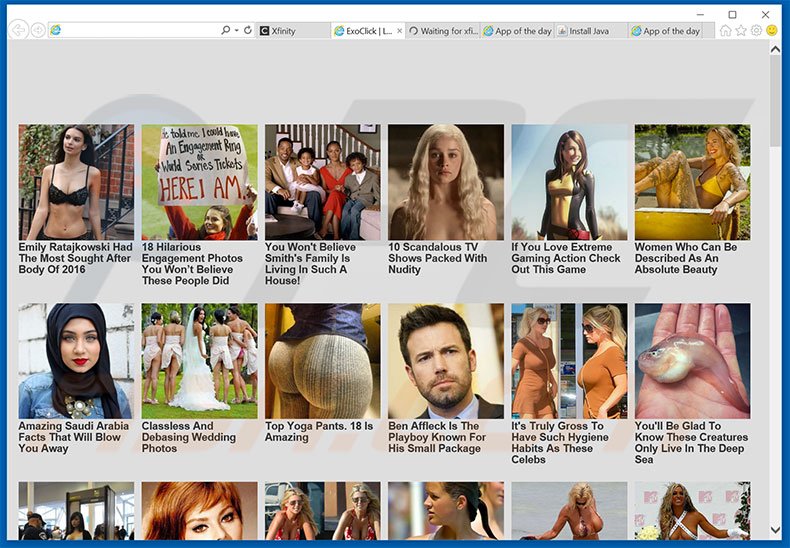Click the search magnifier in address bar
790x548 pixels.
pos(225,30)
